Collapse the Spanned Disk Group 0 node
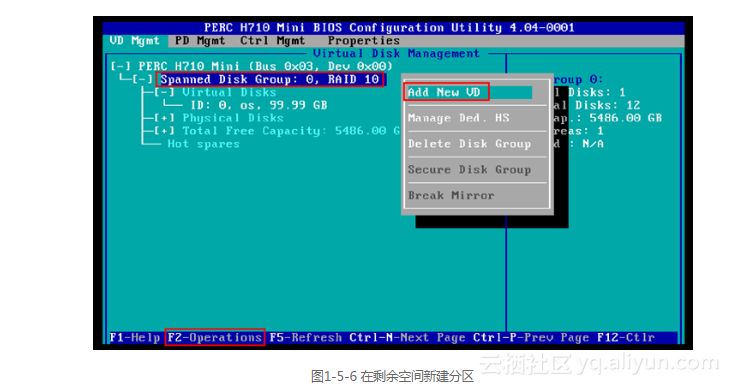Image resolution: width=730 pixels, height=386 pixels. point(142,80)
